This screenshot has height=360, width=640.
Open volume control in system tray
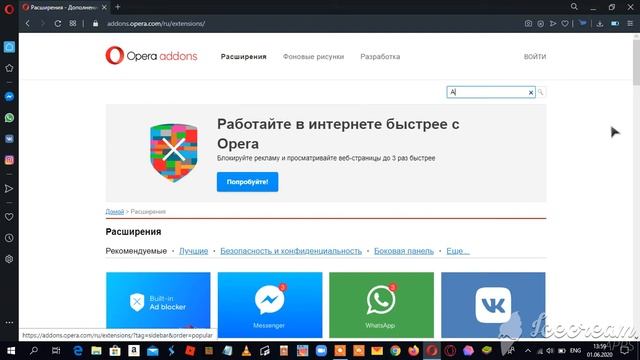click(550, 351)
